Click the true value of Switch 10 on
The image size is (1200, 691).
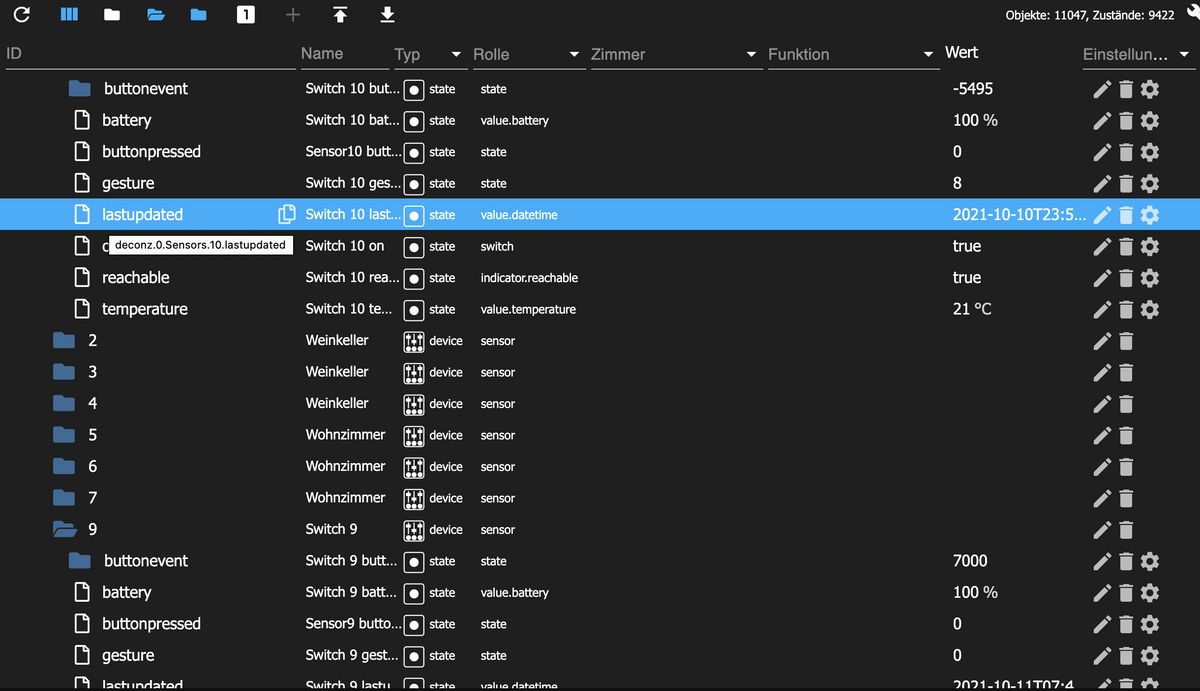click(967, 246)
